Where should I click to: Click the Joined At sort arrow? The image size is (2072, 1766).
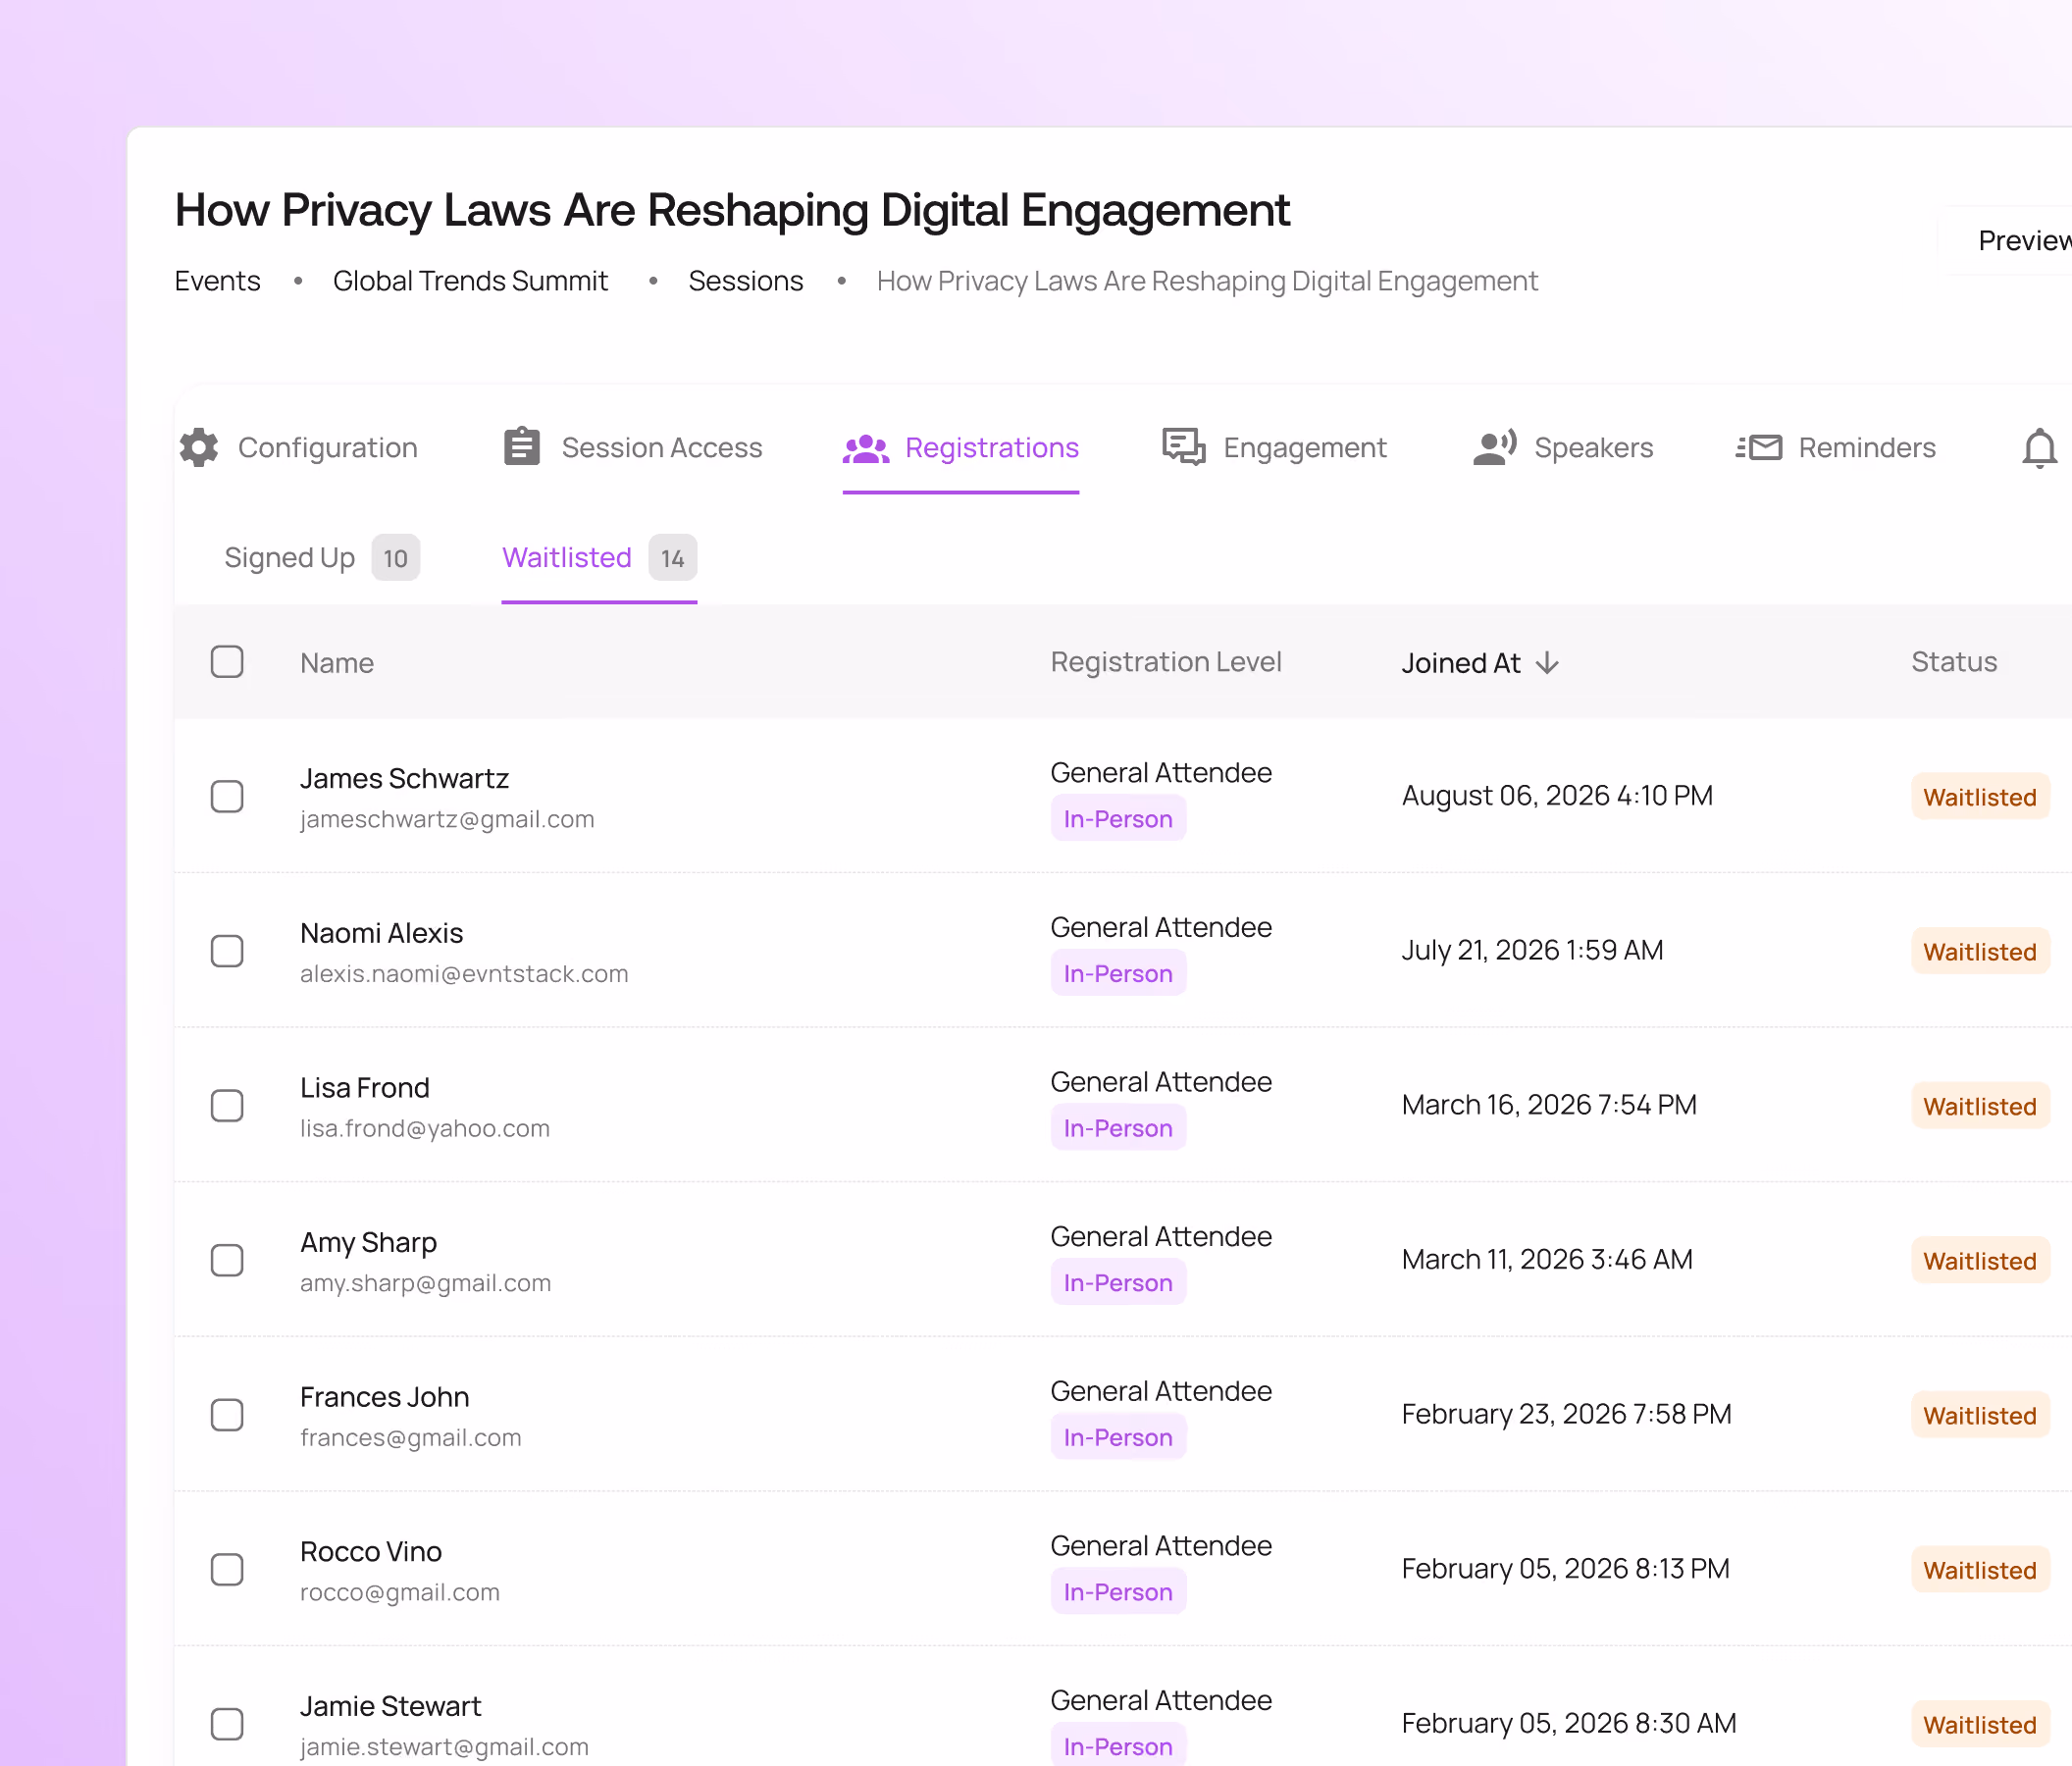pyautogui.click(x=1547, y=663)
